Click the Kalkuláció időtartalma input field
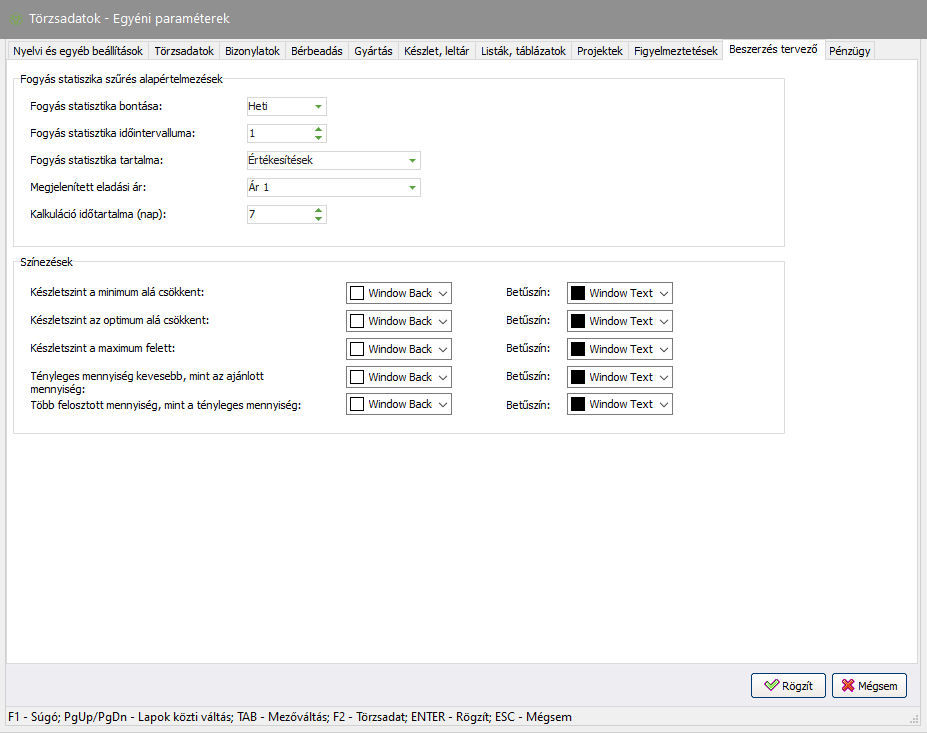 (x=278, y=215)
